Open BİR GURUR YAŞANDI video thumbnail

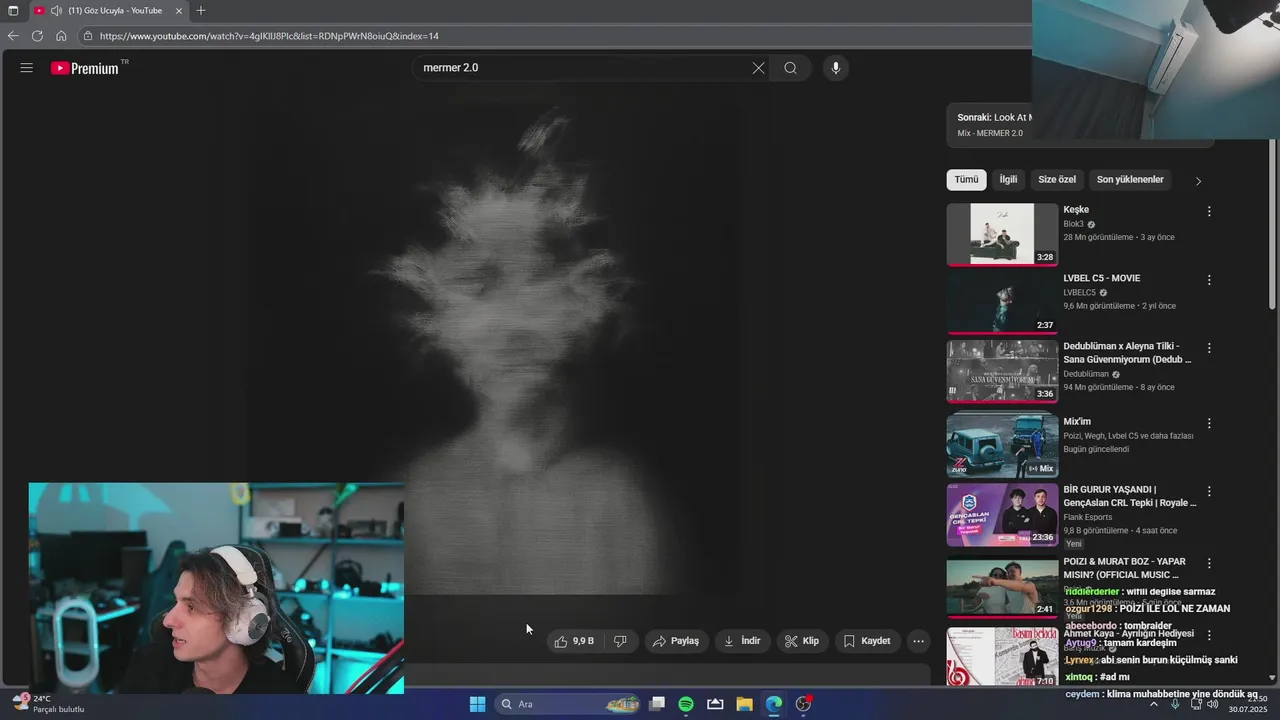tap(1002, 515)
